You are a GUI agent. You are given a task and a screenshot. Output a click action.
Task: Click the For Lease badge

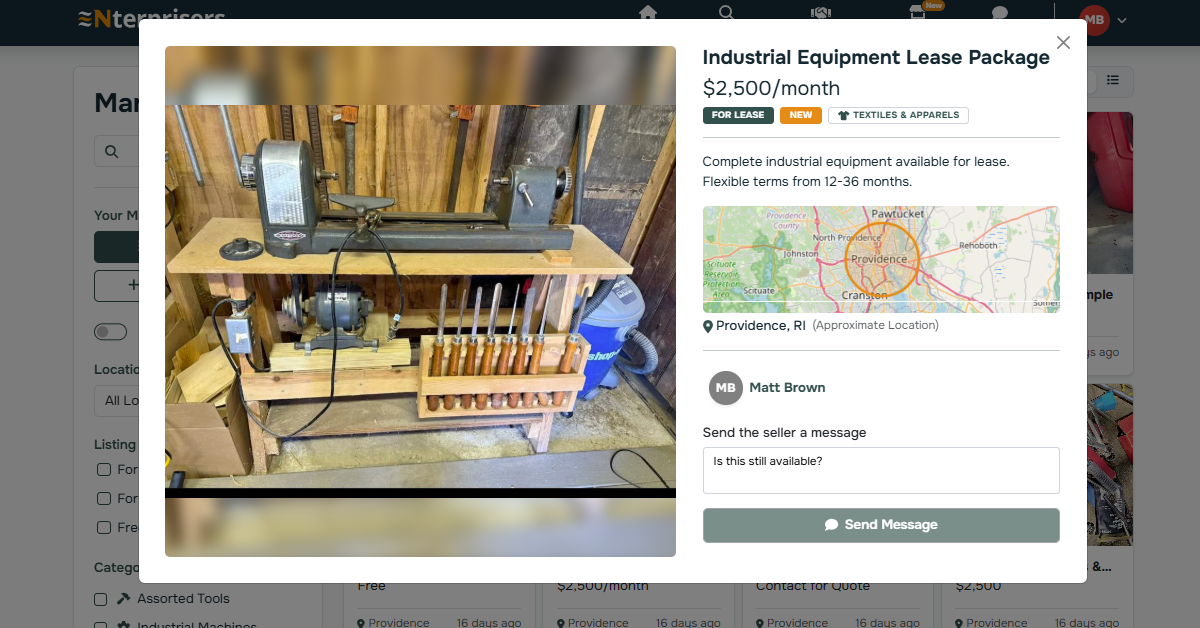coord(738,115)
